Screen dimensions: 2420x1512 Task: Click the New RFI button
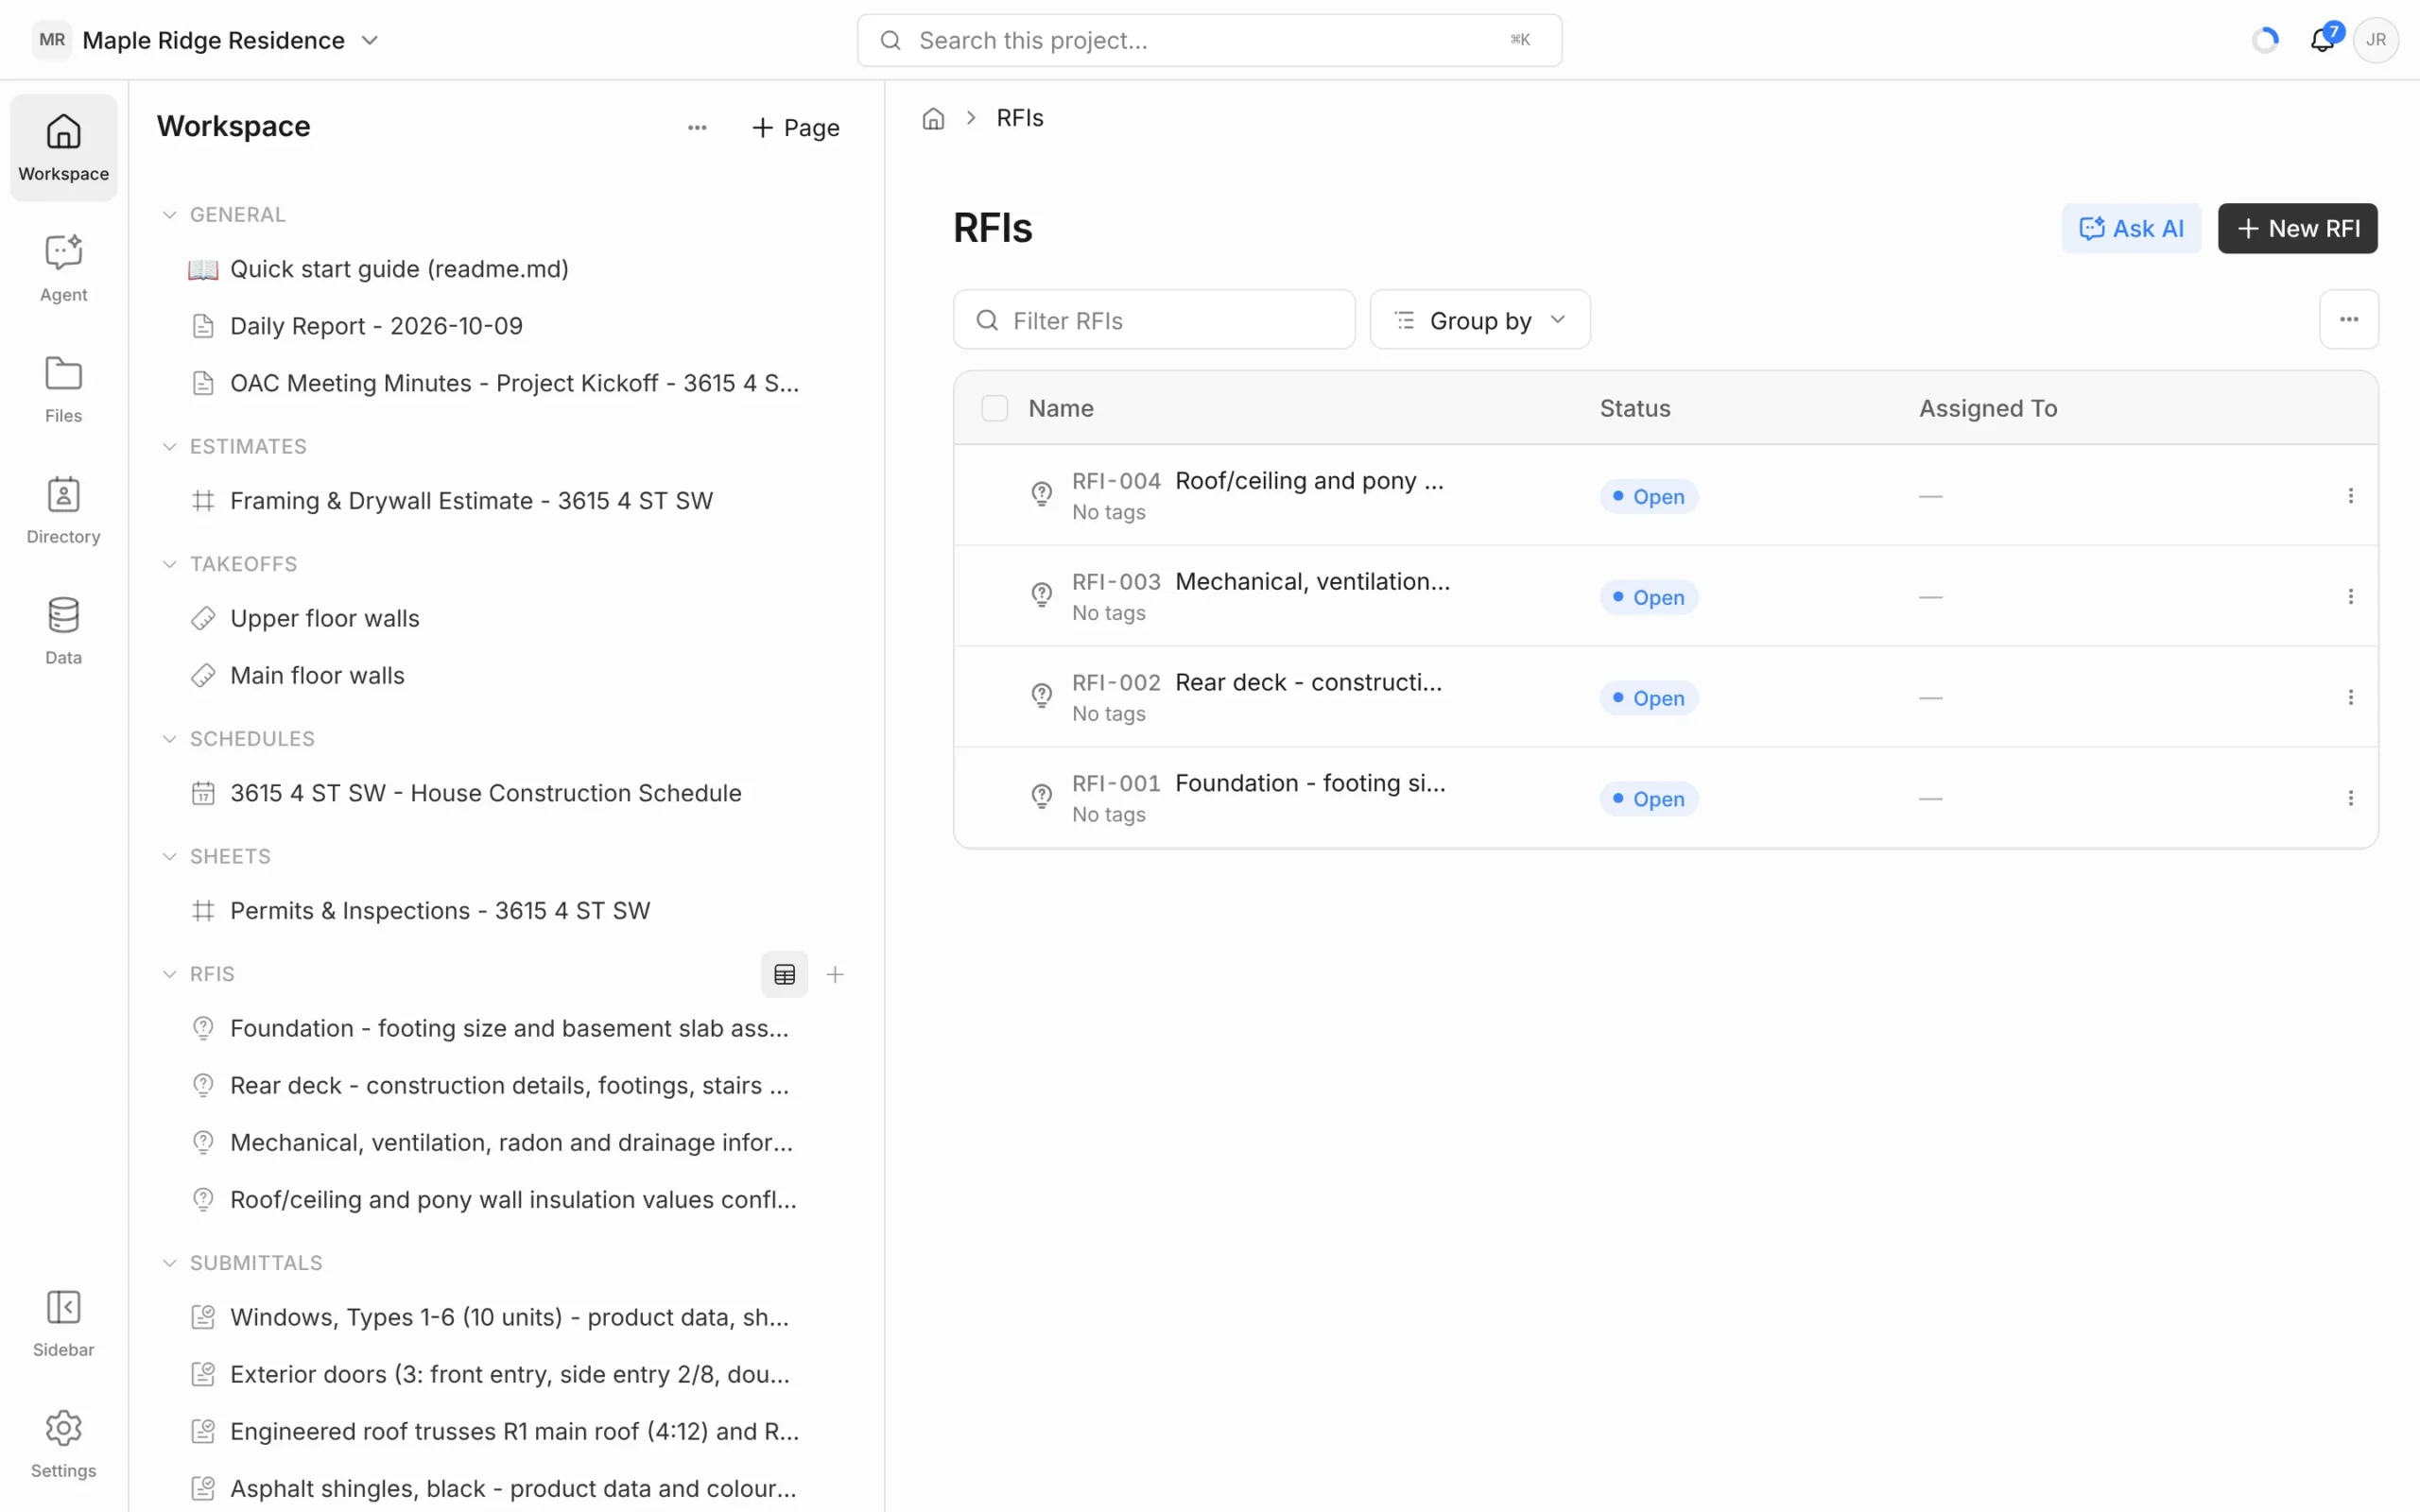tap(2297, 229)
